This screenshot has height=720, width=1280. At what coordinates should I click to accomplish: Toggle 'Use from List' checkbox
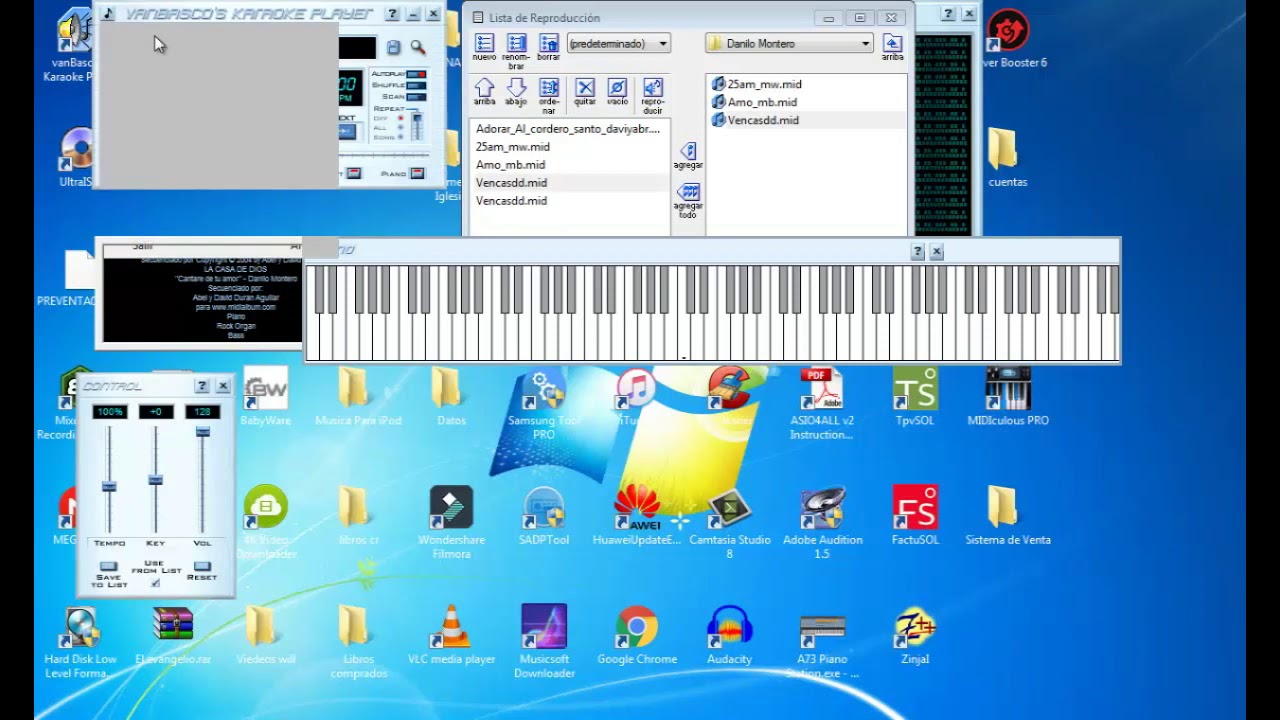155,582
